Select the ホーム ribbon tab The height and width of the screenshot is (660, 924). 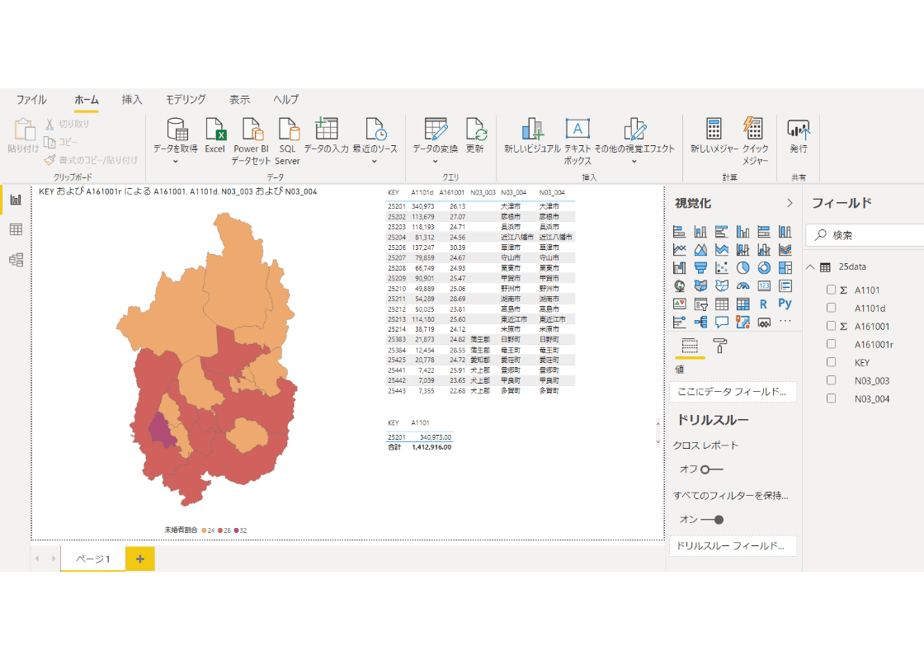coord(87,100)
